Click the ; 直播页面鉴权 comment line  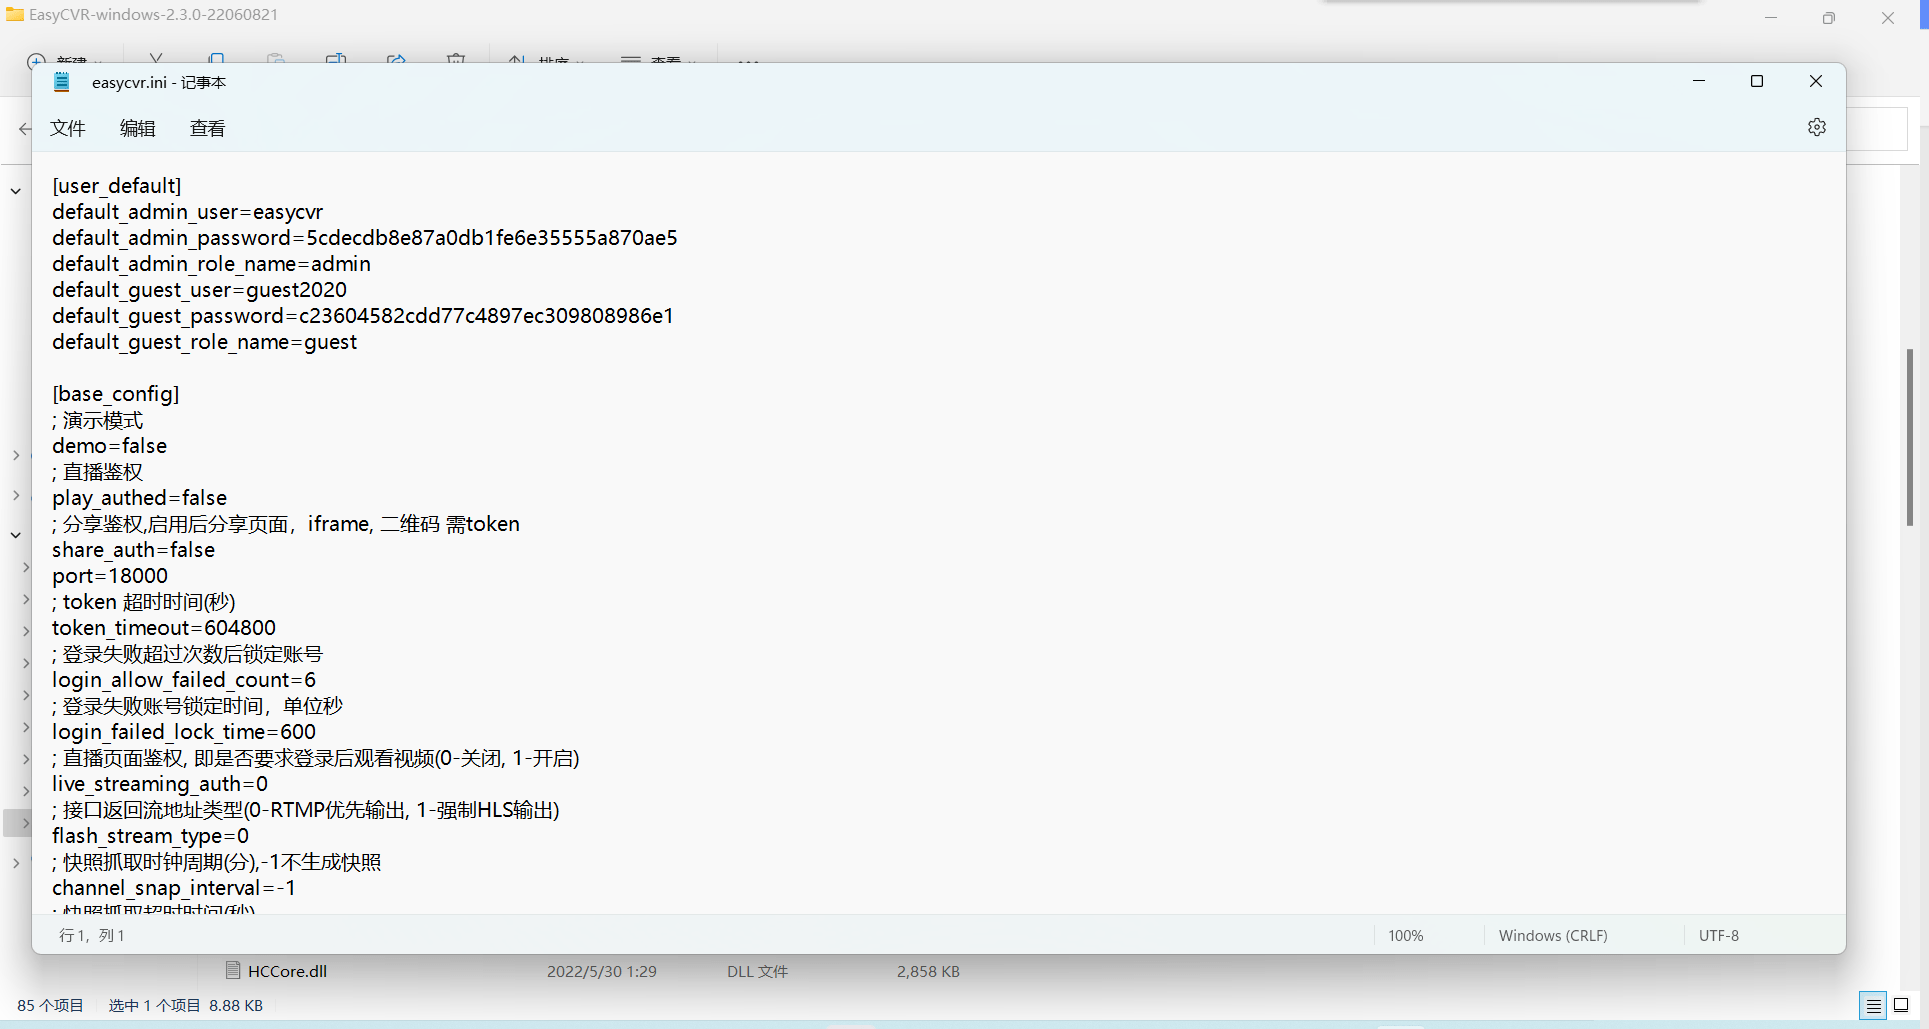[316, 757]
